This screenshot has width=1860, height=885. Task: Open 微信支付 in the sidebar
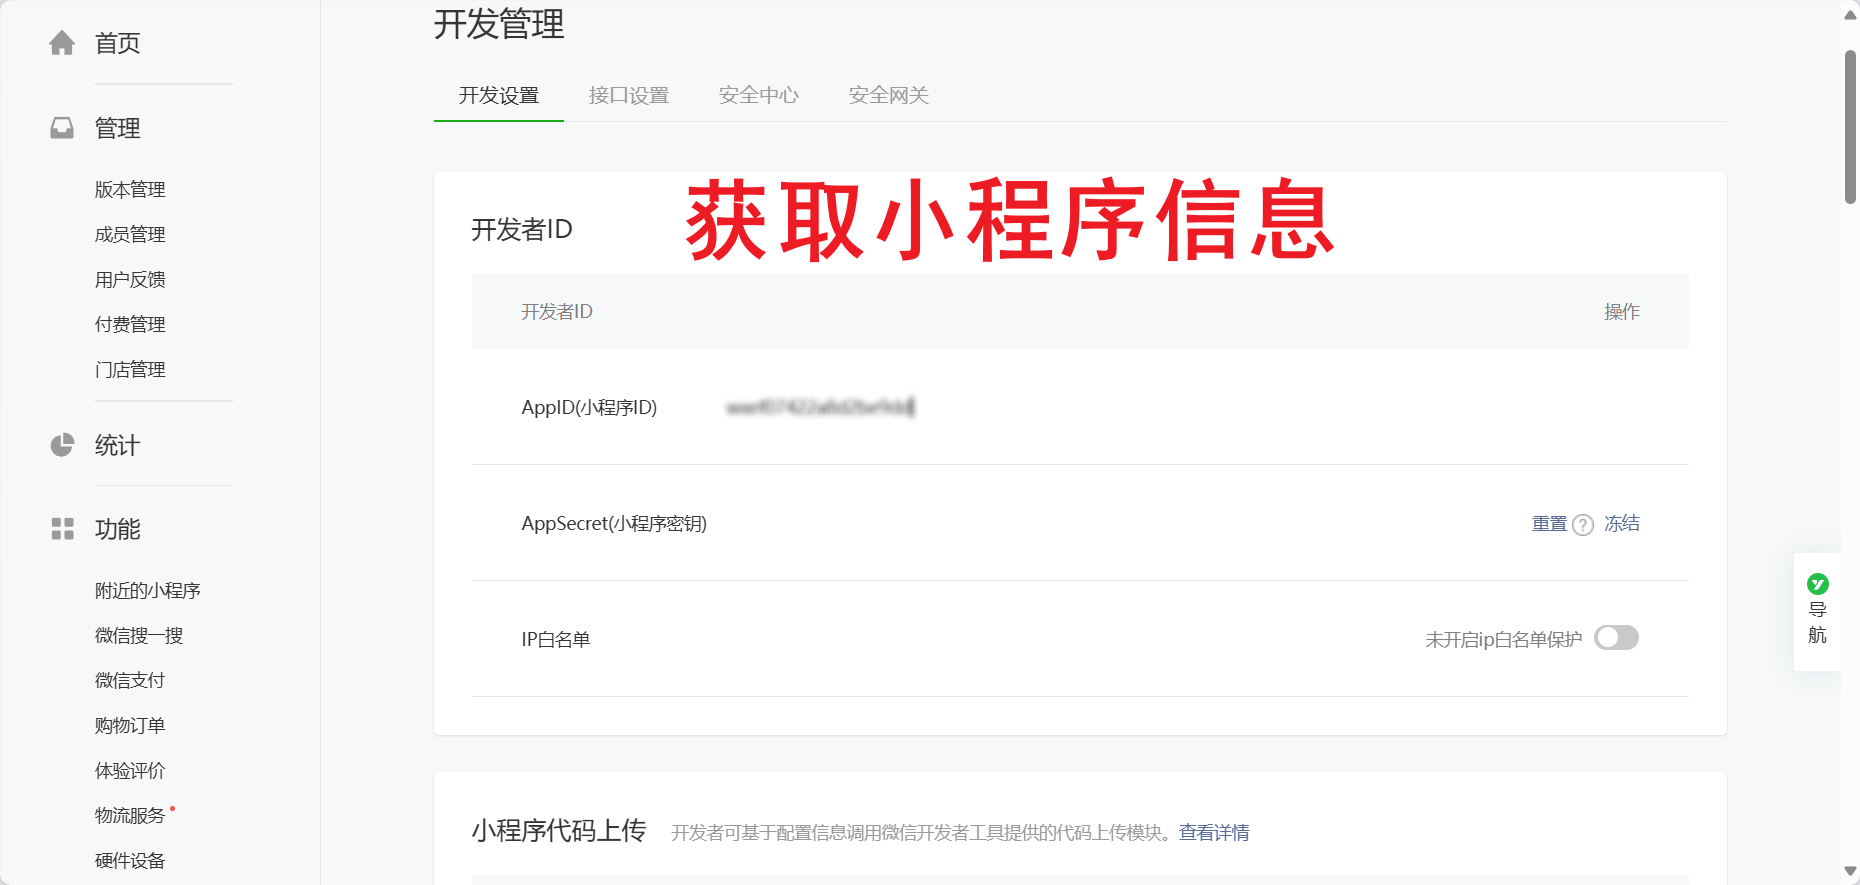[x=130, y=681]
